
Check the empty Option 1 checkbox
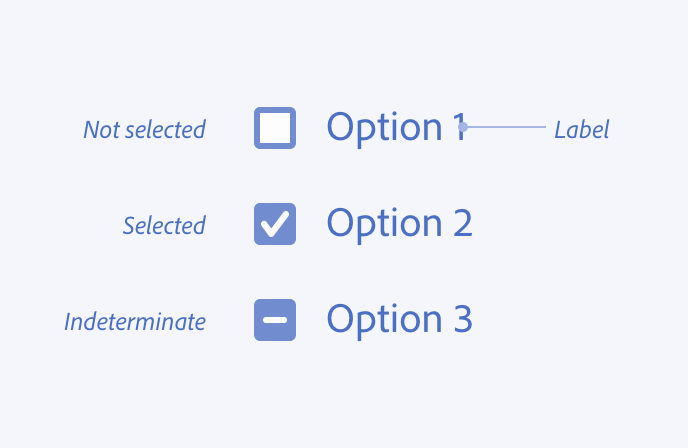[x=275, y=128]
